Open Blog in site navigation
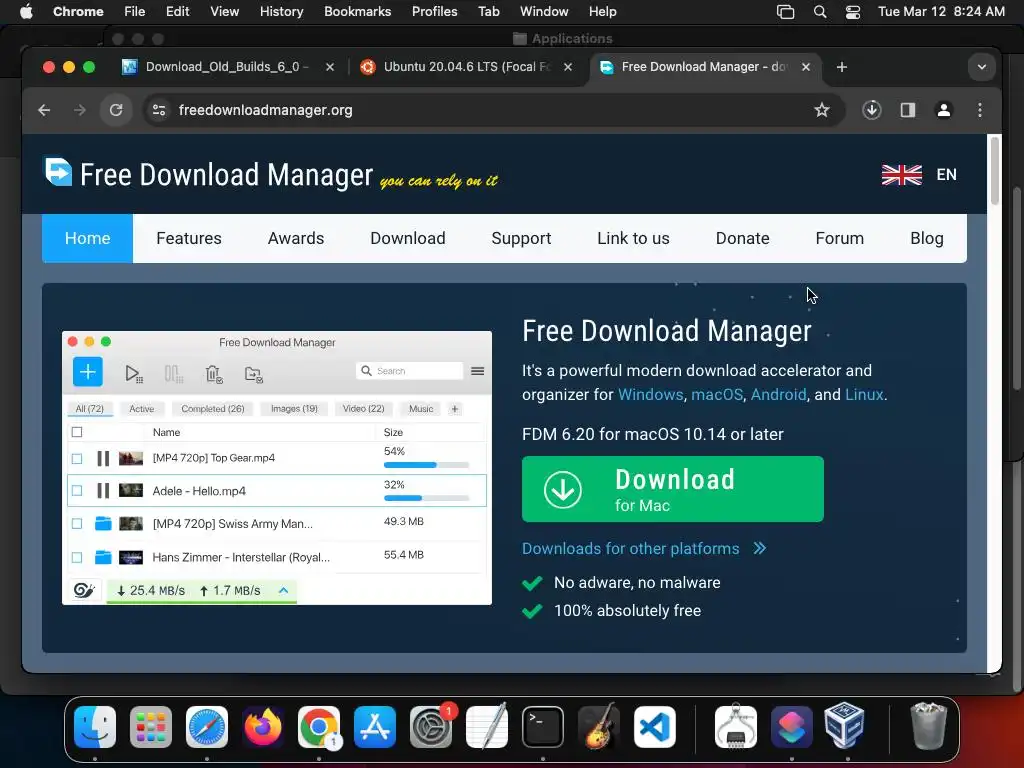The height and width of the screenshot is (768, 1024). coord(927,238)
